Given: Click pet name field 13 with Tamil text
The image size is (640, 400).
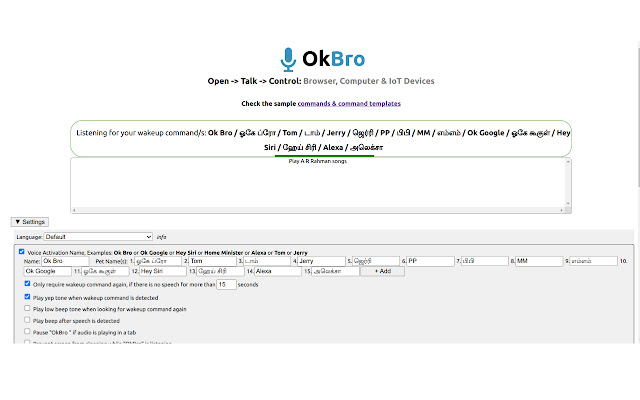Looking at the screenshot, I should pos(220,271).
